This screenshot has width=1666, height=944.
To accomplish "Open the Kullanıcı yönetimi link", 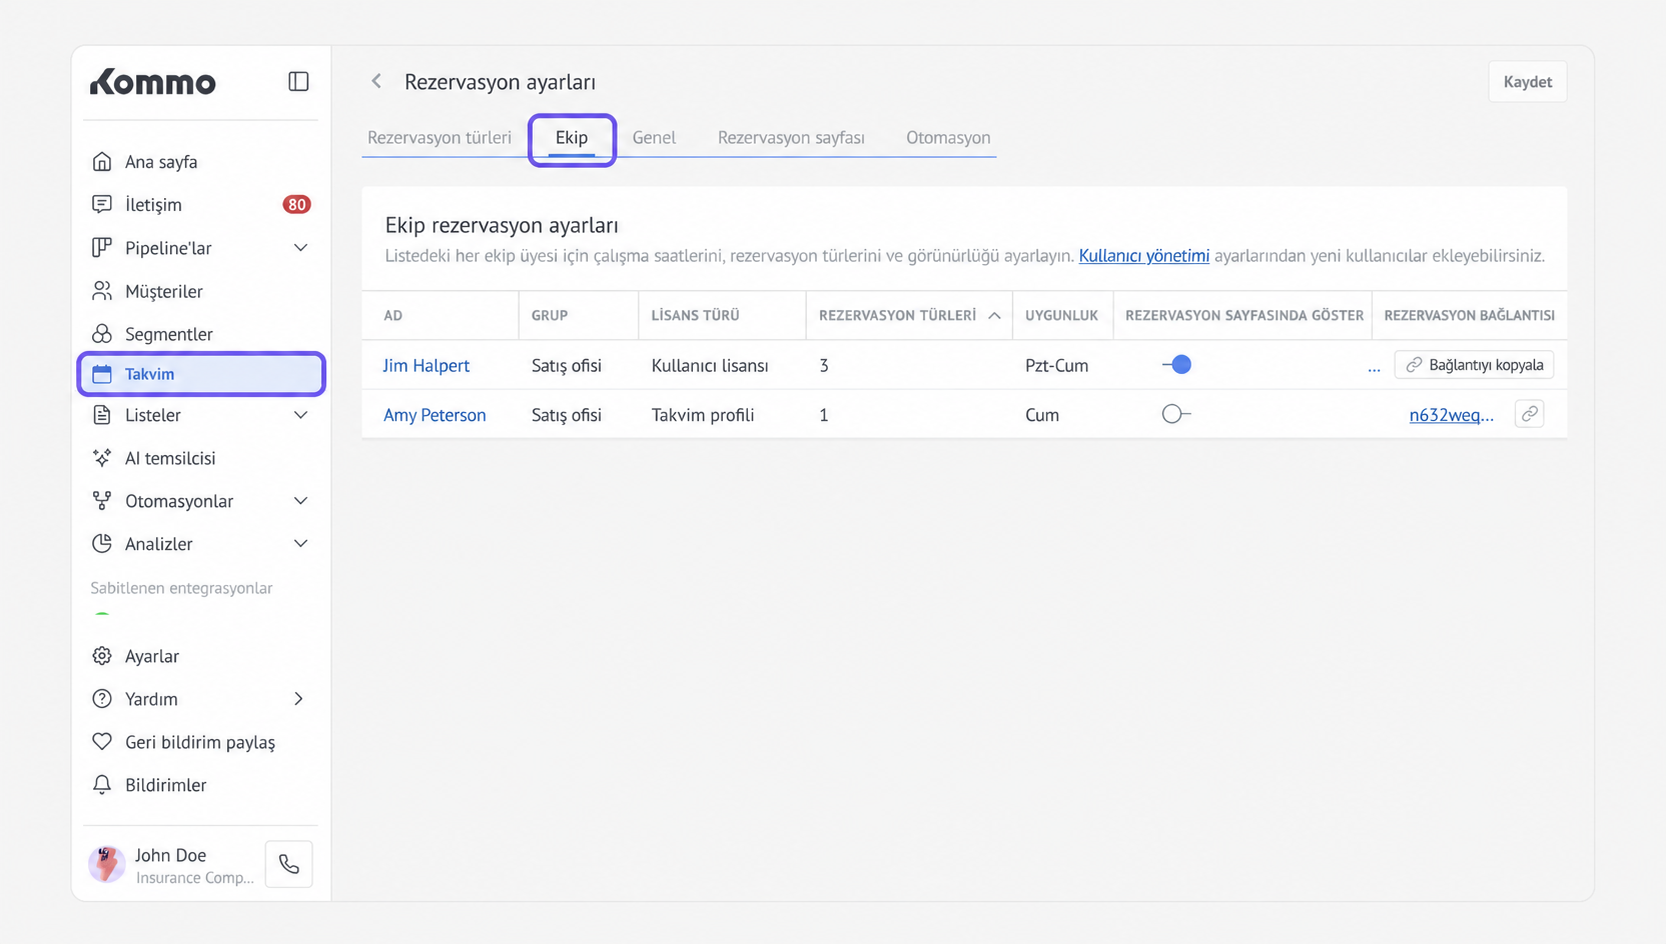I will (x=1144, y=256).
